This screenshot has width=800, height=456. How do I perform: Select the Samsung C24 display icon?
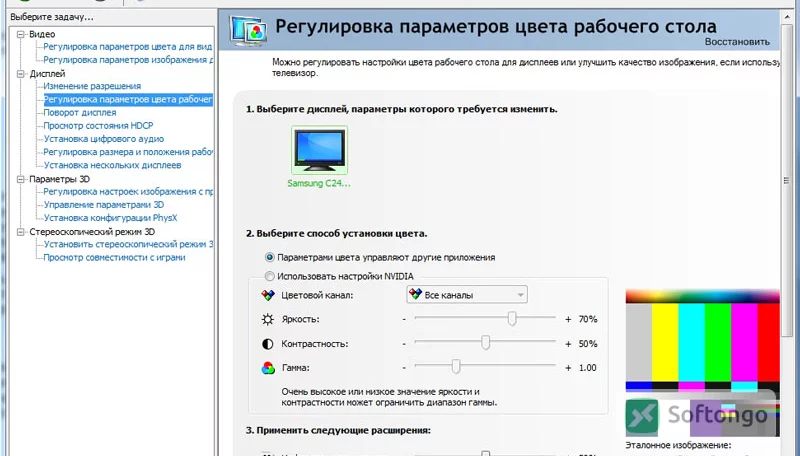pyautogui.click(x=319, y=150)
